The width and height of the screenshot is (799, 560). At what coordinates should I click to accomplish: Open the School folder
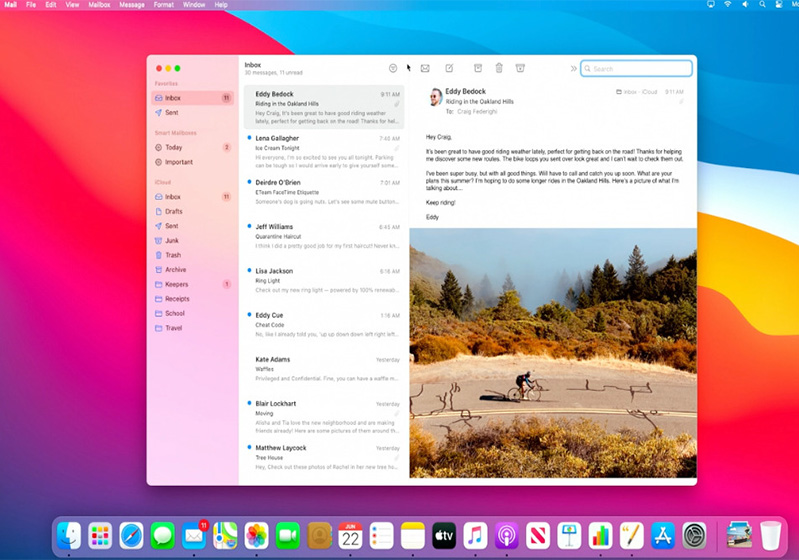193,313
